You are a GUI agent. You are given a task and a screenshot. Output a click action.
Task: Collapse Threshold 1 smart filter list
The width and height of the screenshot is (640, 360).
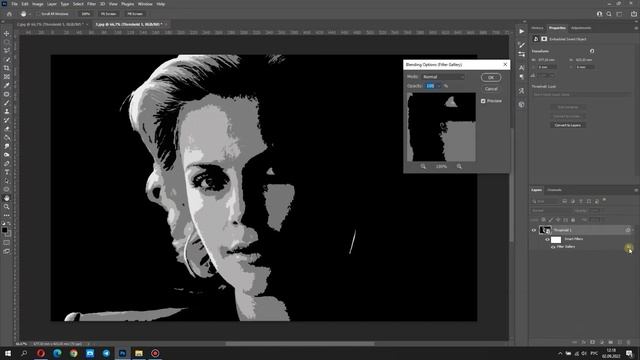(633, 230)
